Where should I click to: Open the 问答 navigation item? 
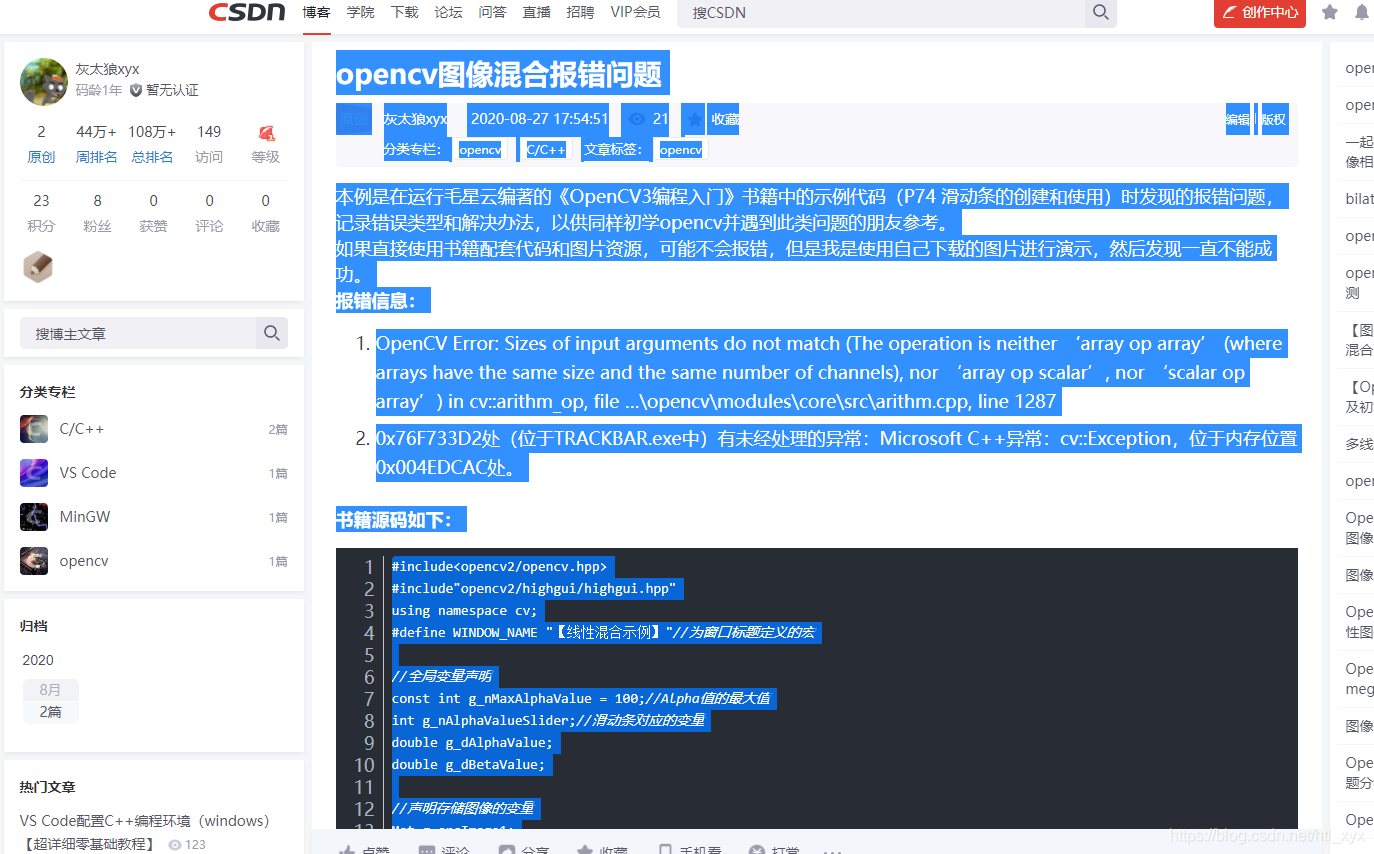[493, 12]
